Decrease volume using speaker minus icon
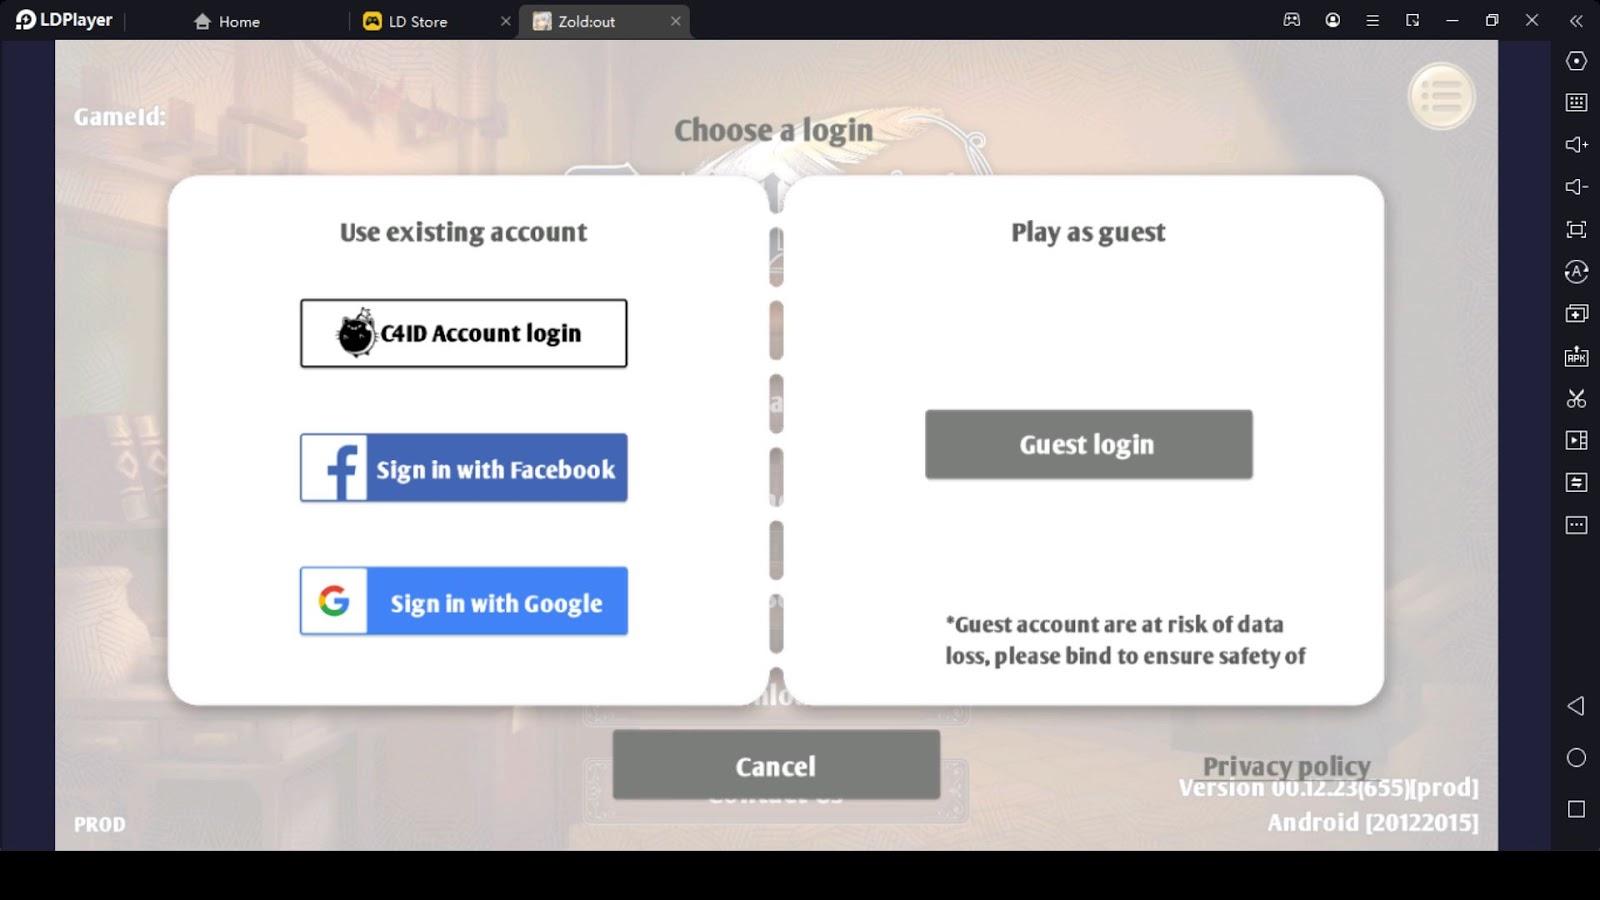The width and height of the screenshot is (1600, 900). [1576, 187]
